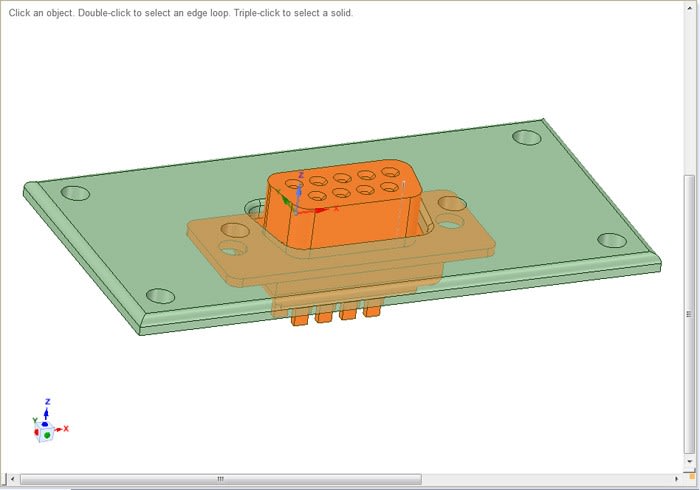700x490 pixels.
Task: Select the bottom-right mounting hole on plate
Action: pos(612,241)
